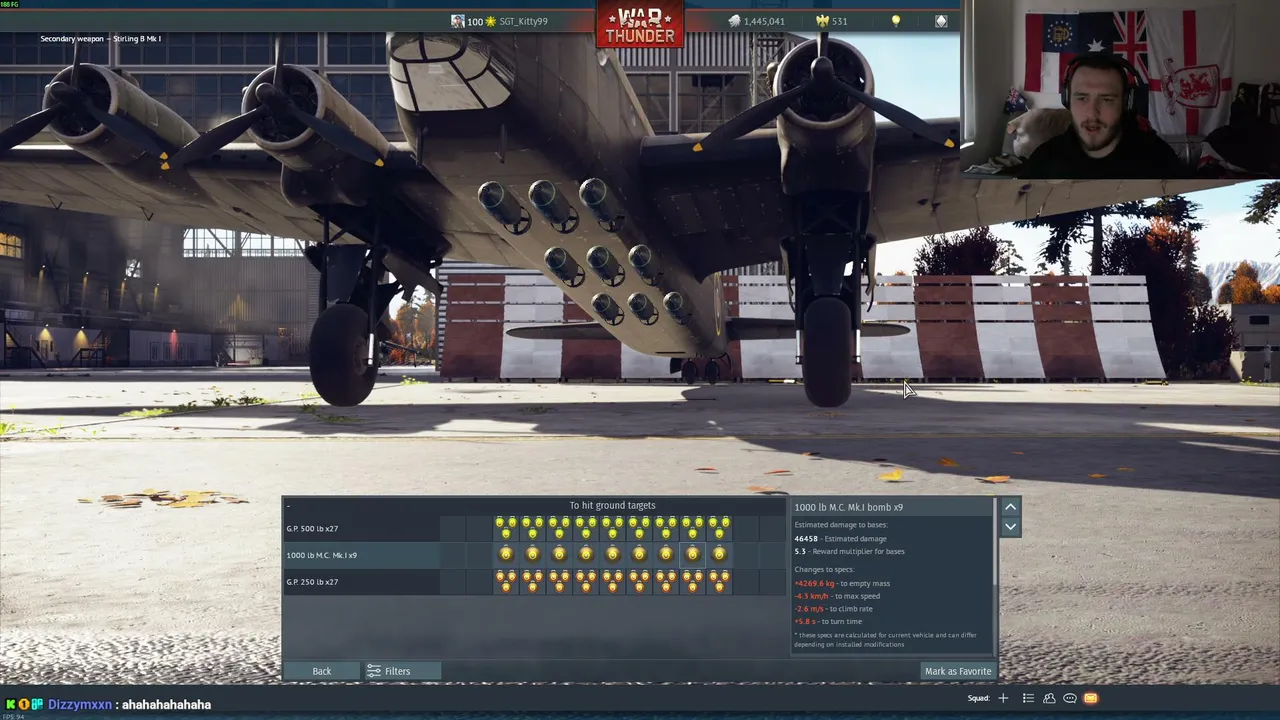The height and width of the screenshot is (720, 1280).
Task: Open the list icon next to Squad
Action: (1029, 698)
